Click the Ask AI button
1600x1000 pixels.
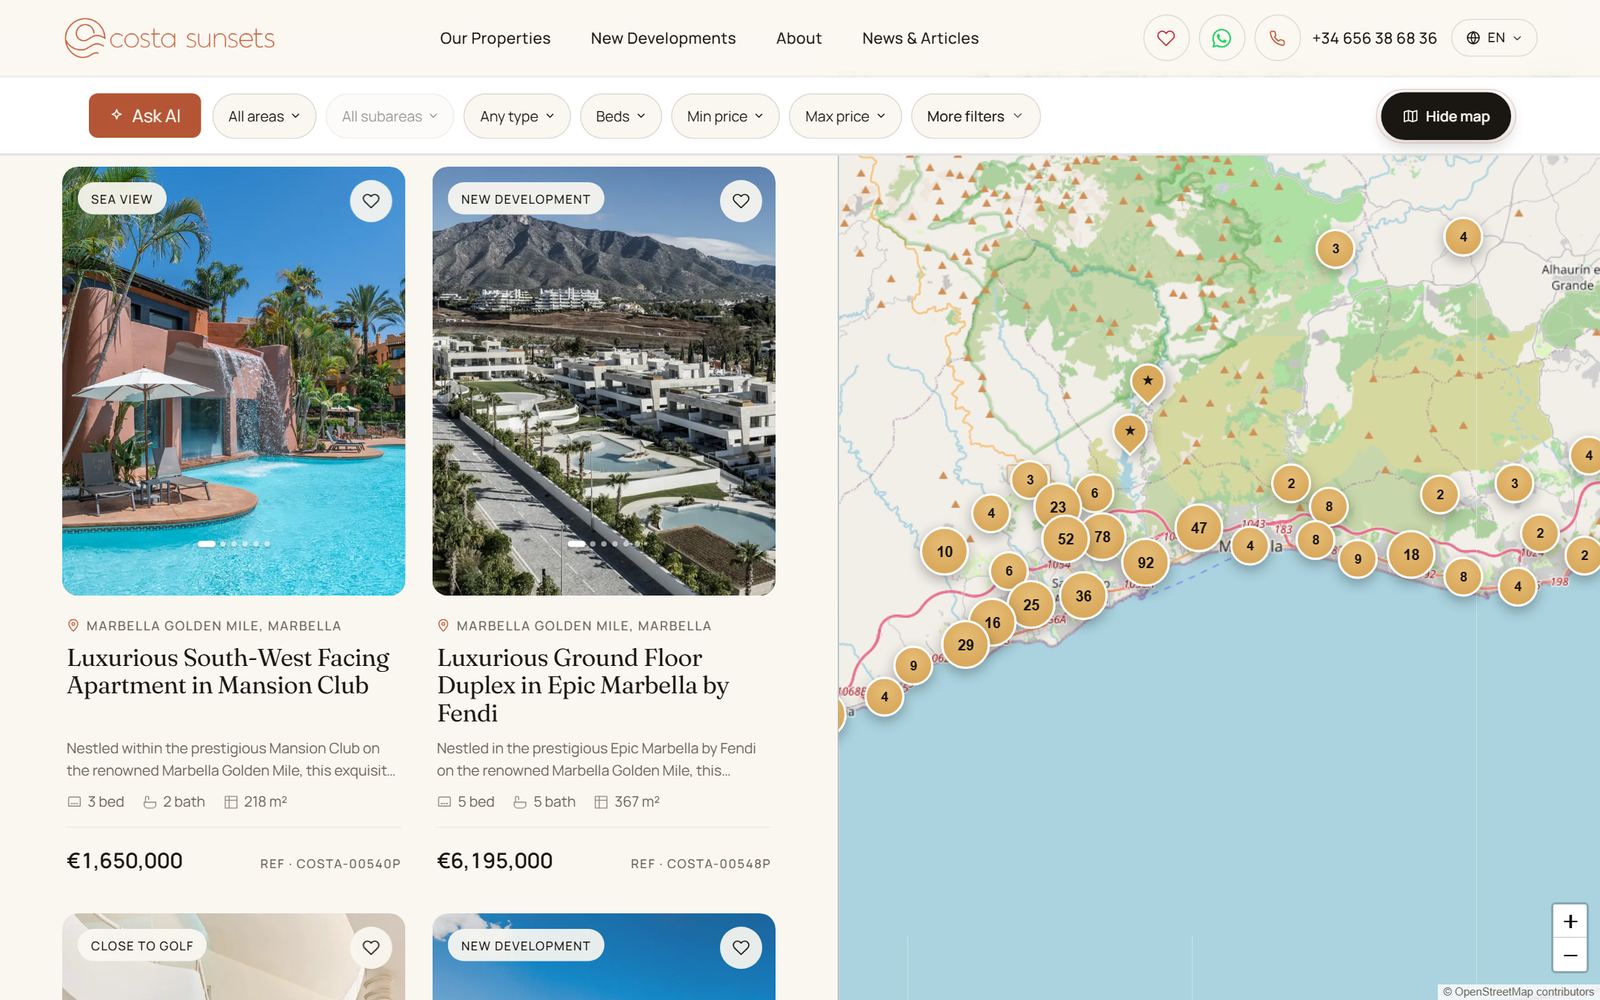145,116
